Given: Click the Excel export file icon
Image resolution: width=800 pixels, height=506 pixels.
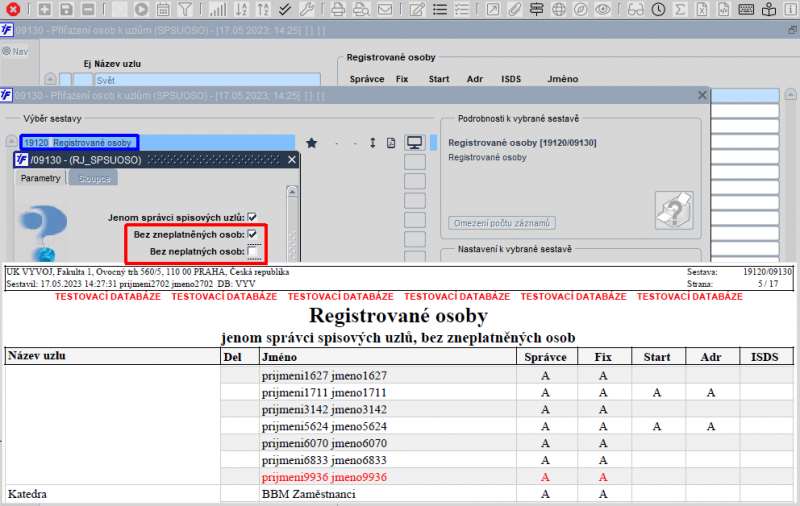Looking at the screenshot, I should [x=702, y=9].
